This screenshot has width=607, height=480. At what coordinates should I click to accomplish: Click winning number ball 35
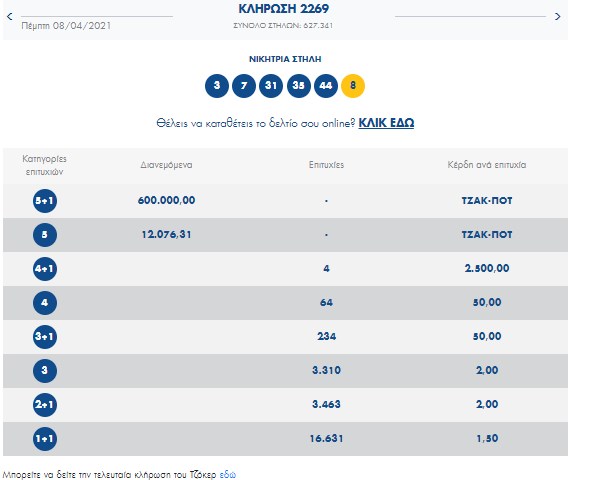tap(298, 86)
